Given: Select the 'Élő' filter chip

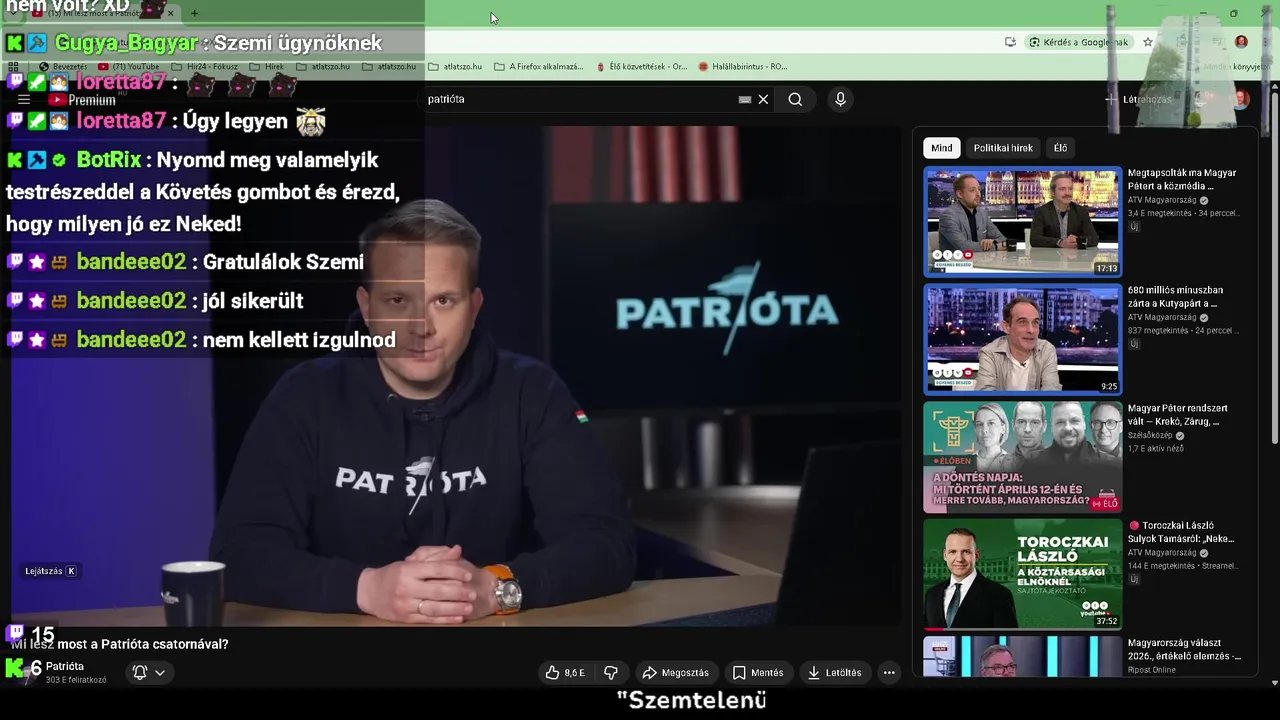Looking at the screenshot, I should 1060,148.
